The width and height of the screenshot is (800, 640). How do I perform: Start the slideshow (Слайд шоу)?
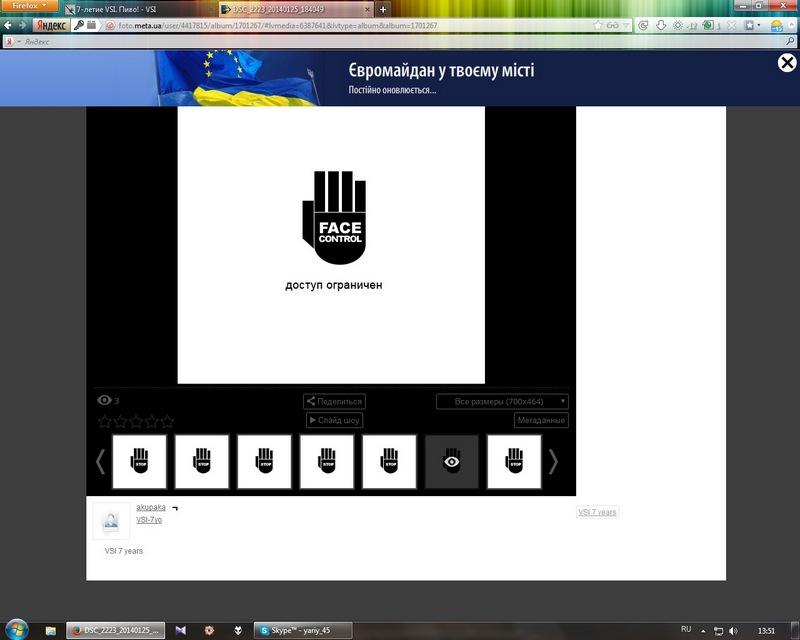[334, 420]
